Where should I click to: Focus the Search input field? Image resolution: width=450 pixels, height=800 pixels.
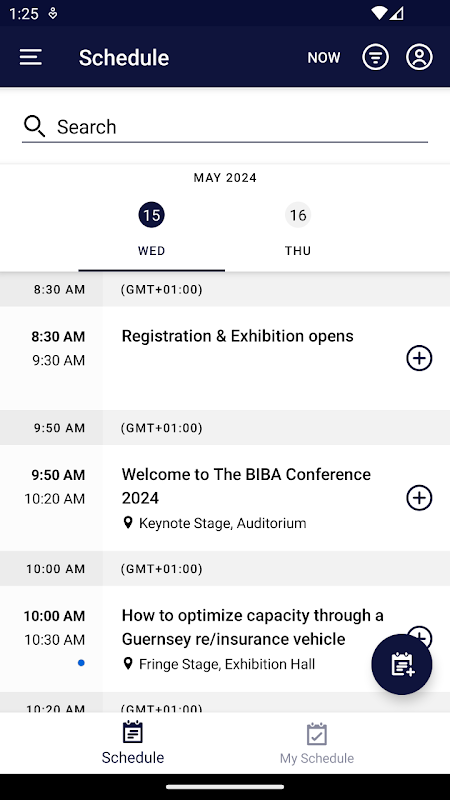click(224, 127)
